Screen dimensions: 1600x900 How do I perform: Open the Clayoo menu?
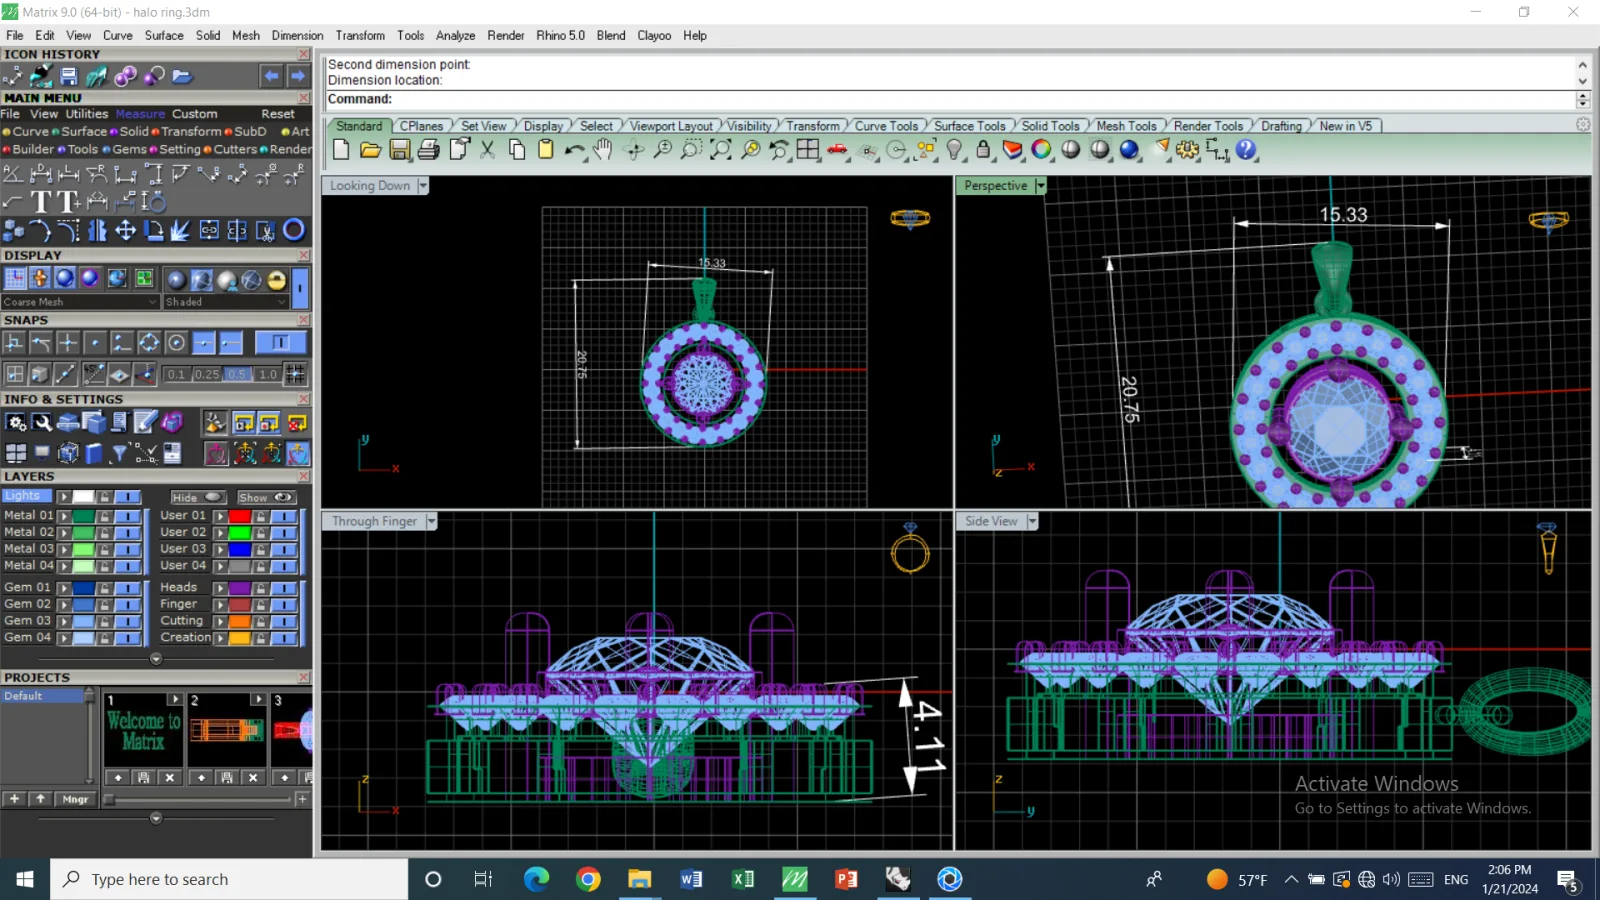654,35
